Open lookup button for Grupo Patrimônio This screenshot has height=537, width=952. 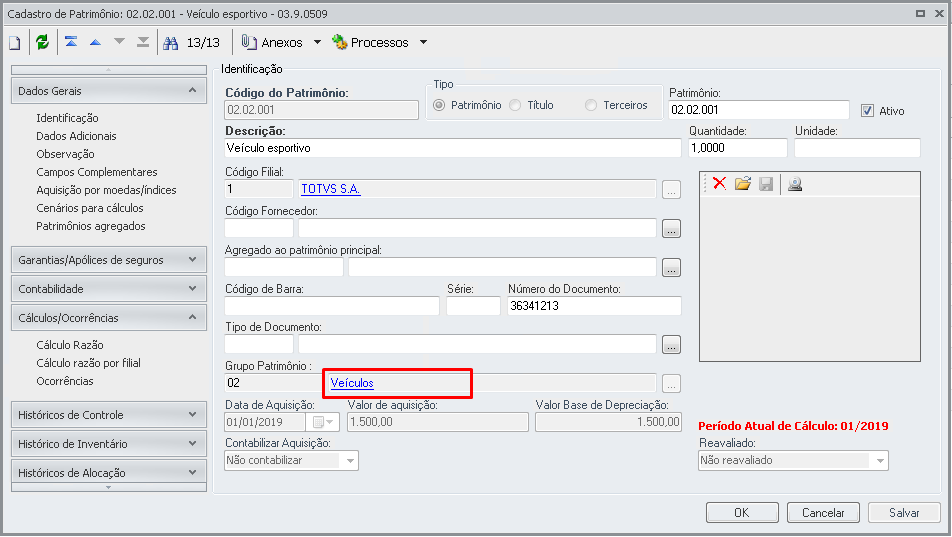pos(671,384)
